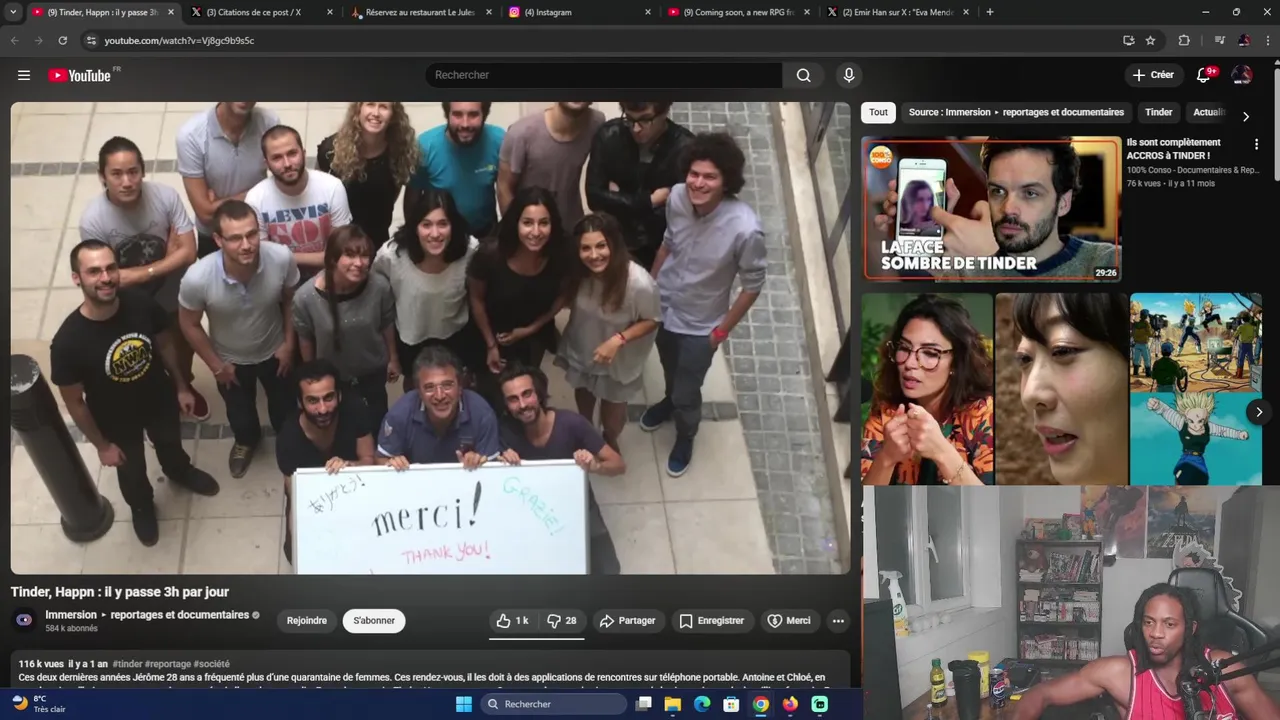The height and width of the screenshot is (720, 1280).
Task: Click the main video player frame
Action: tap(431, 338)
